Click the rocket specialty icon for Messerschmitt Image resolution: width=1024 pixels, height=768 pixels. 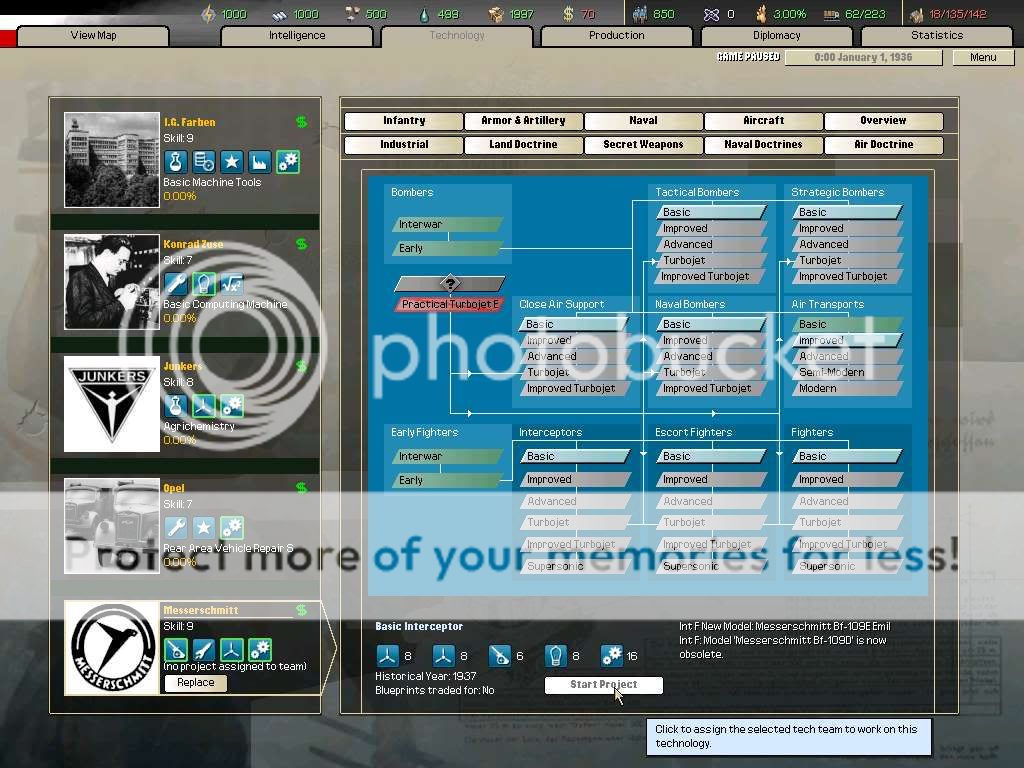(x=204, y=650)
